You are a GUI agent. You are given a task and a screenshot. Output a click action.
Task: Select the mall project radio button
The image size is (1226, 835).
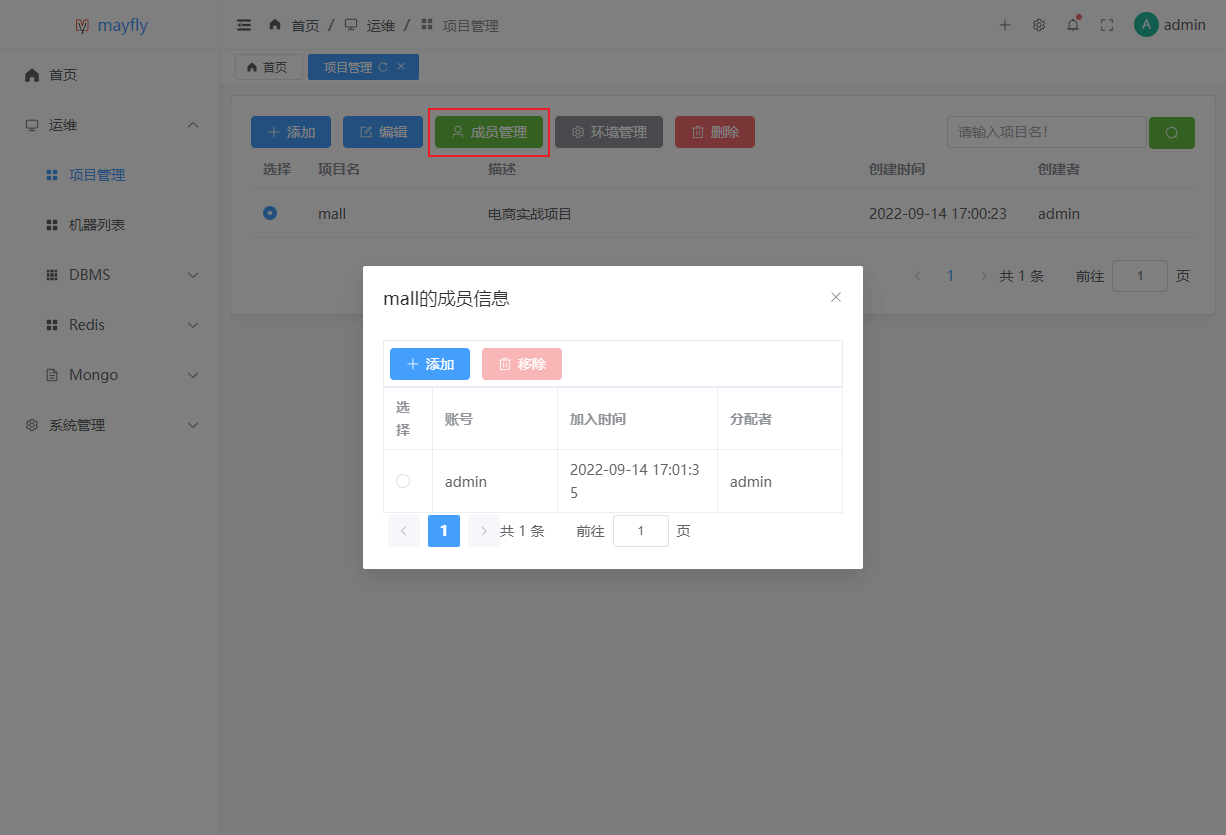tap(270, 213)
